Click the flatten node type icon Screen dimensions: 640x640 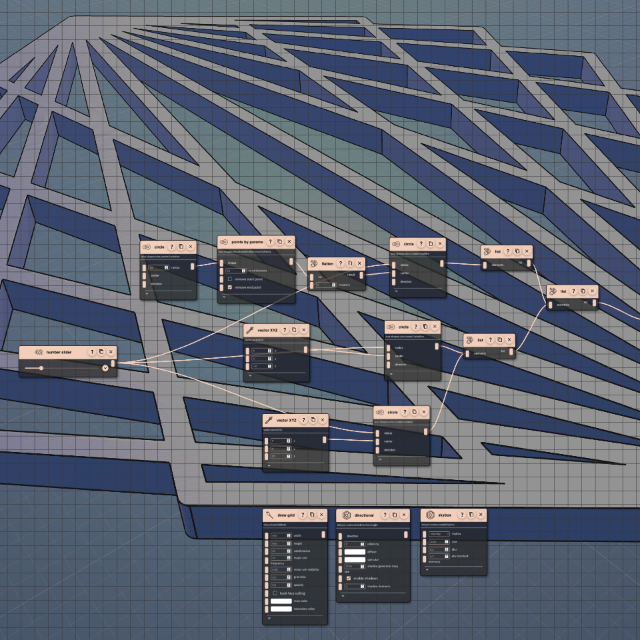[314, 264]
